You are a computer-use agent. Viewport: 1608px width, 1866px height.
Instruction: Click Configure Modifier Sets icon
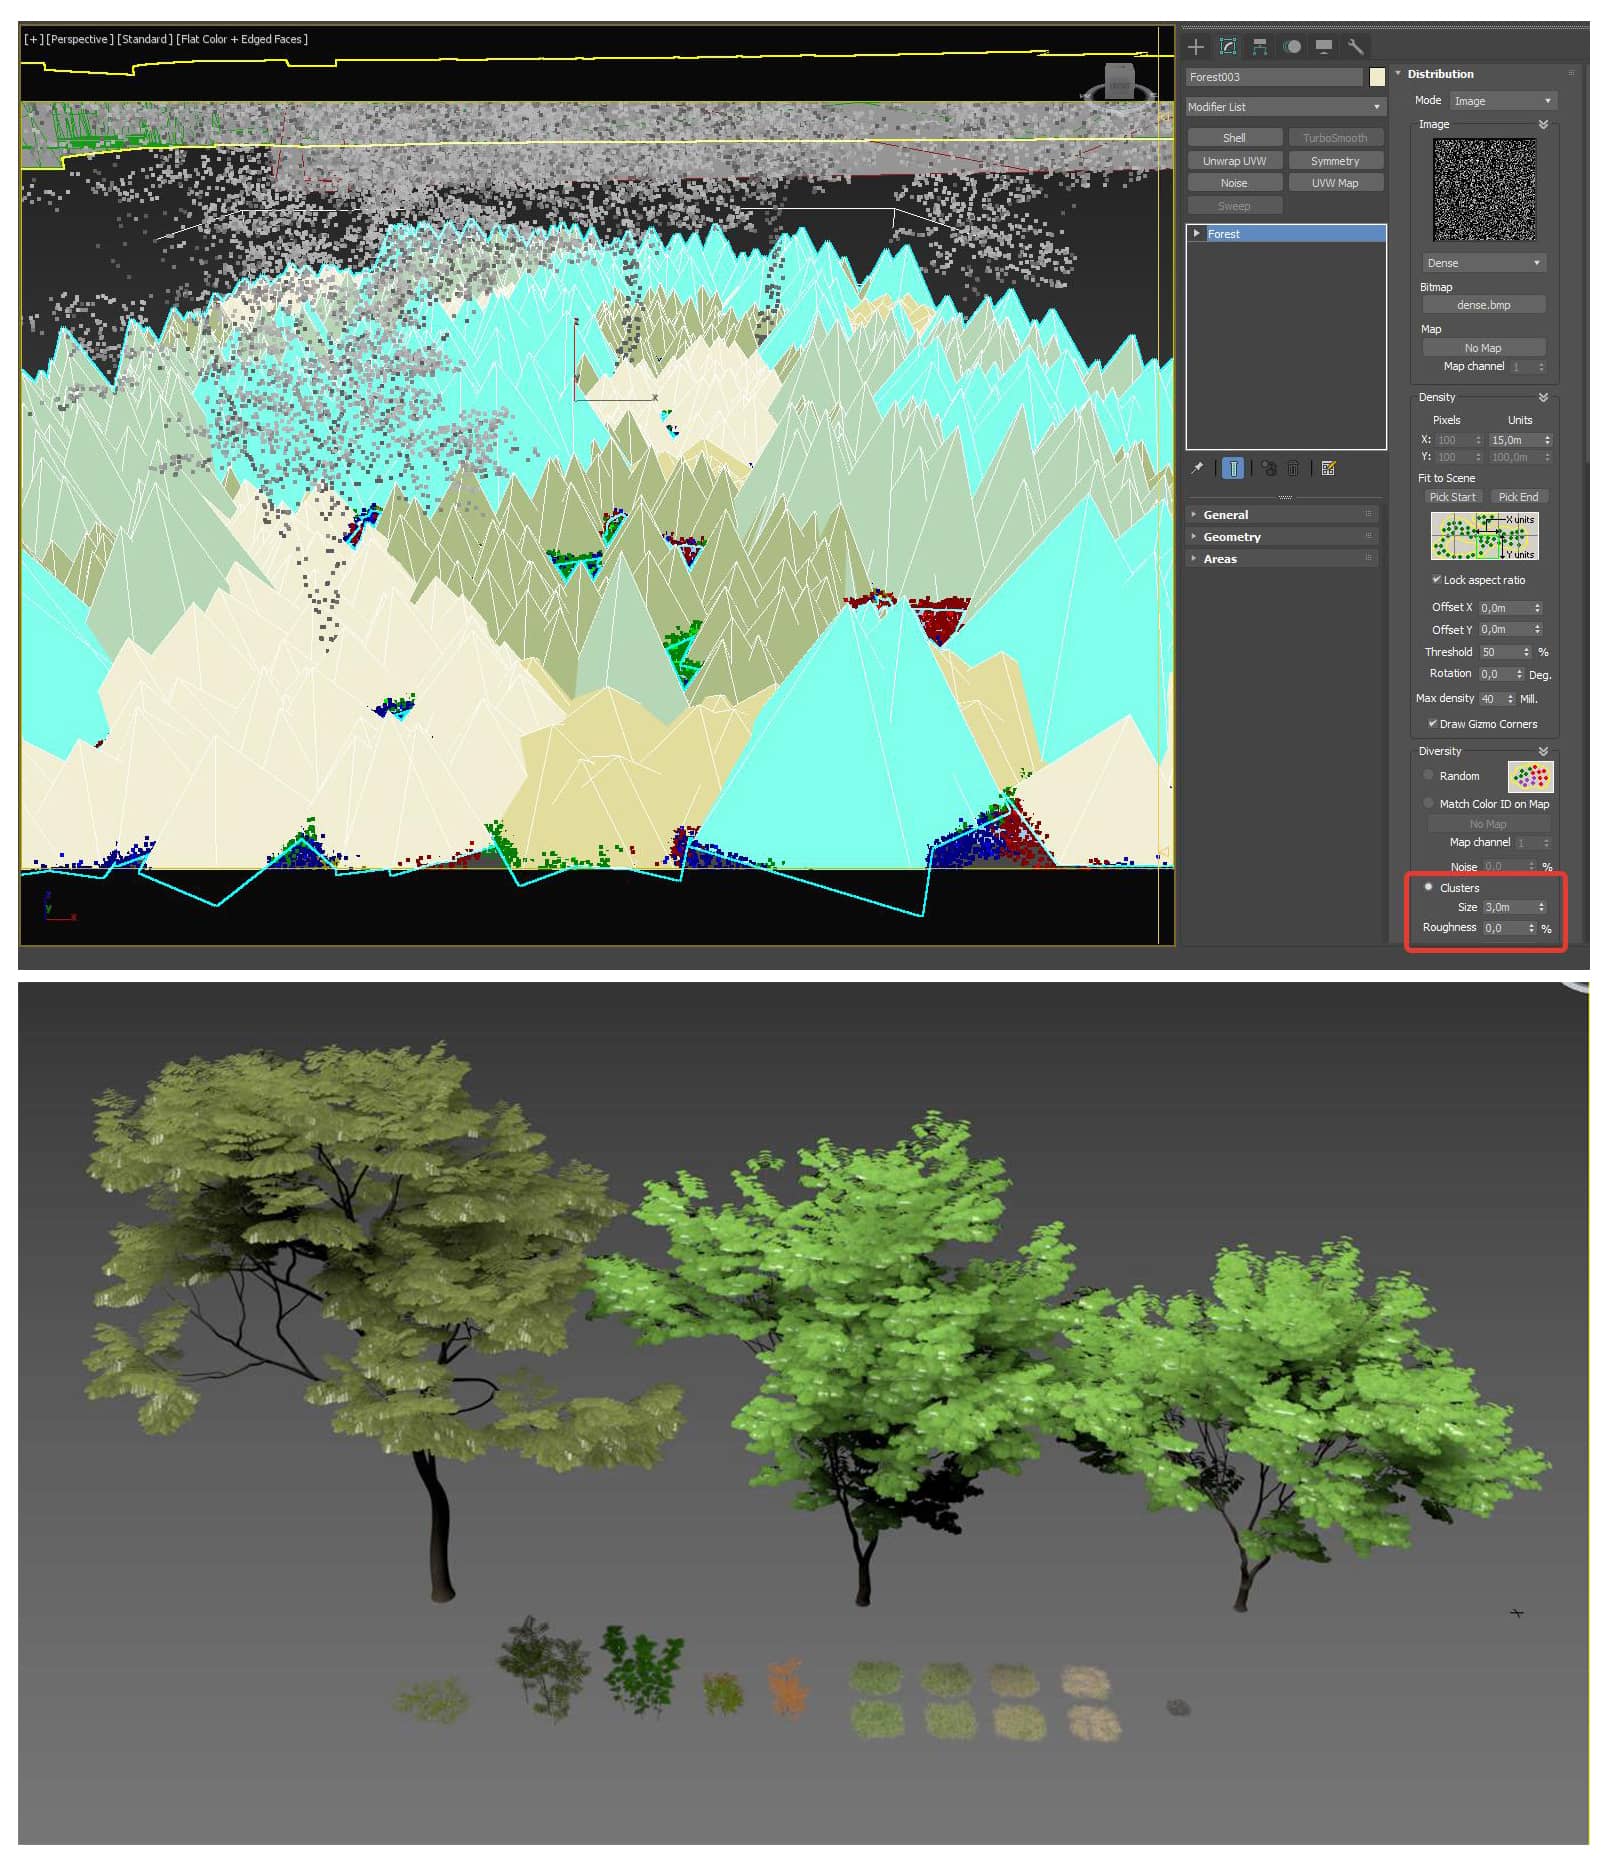point(1328,468)
